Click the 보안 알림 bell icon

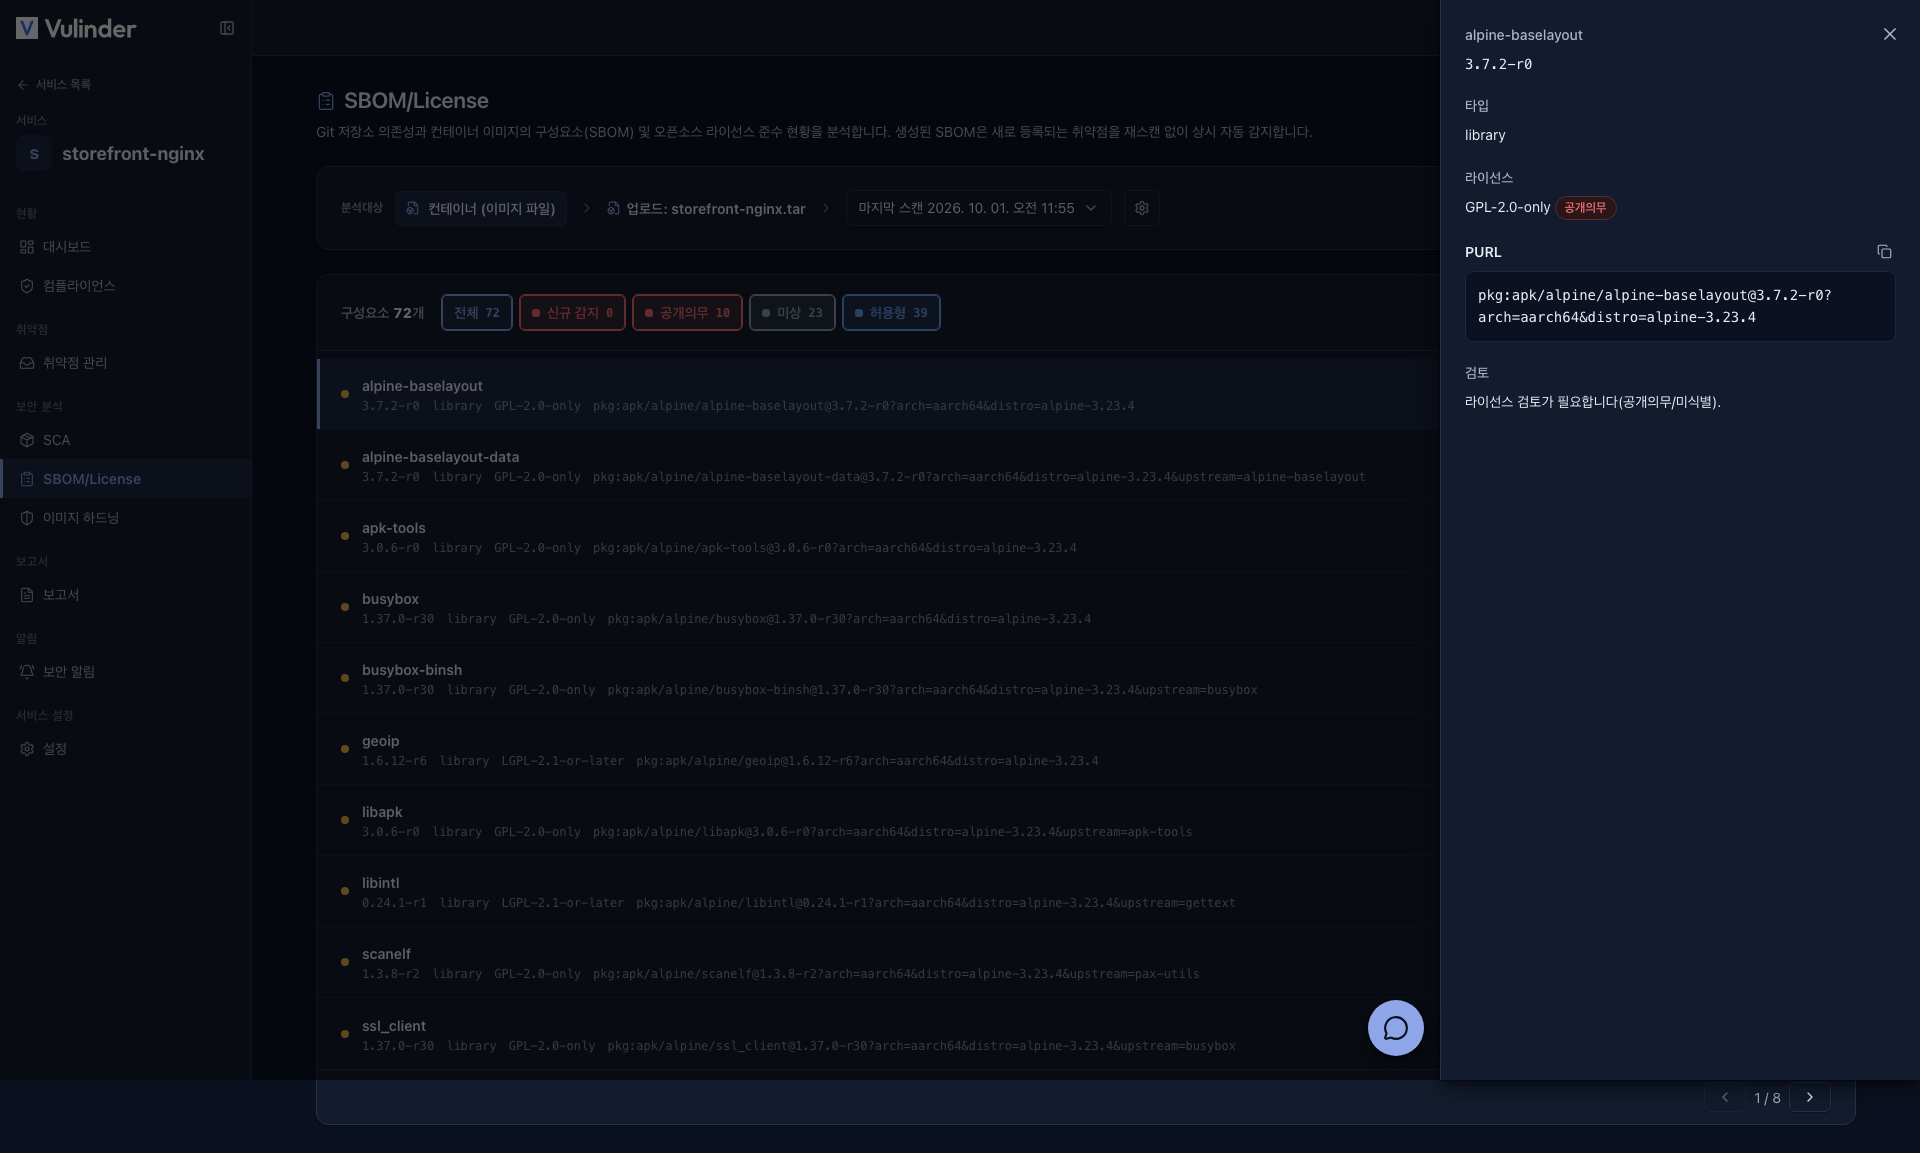coord(27,672)
